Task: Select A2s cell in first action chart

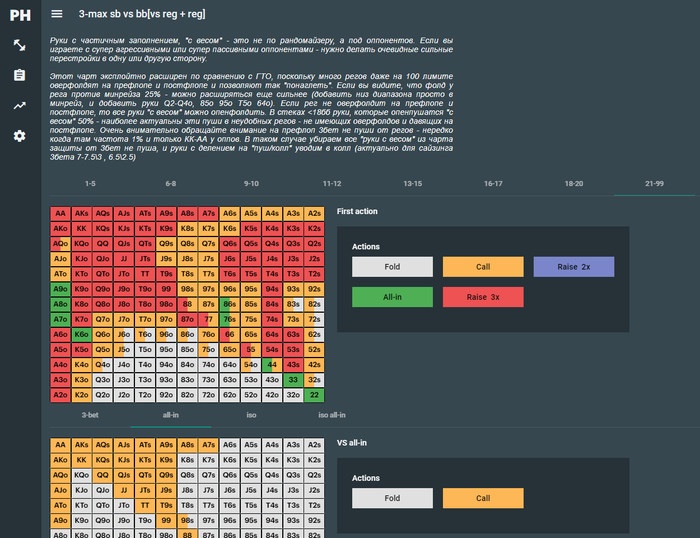Action: point(314,213)
